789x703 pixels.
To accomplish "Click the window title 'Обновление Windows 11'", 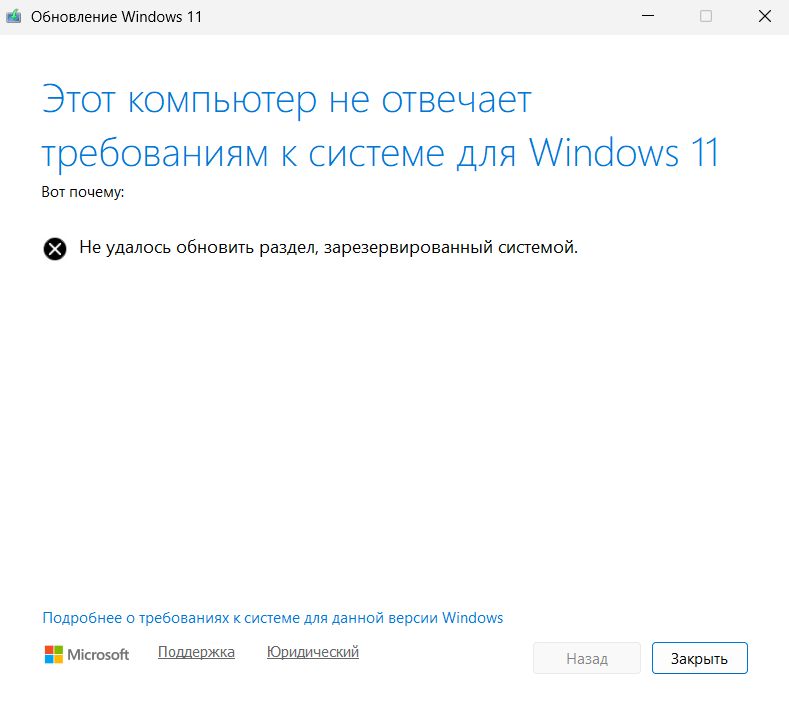I will 116,17.
